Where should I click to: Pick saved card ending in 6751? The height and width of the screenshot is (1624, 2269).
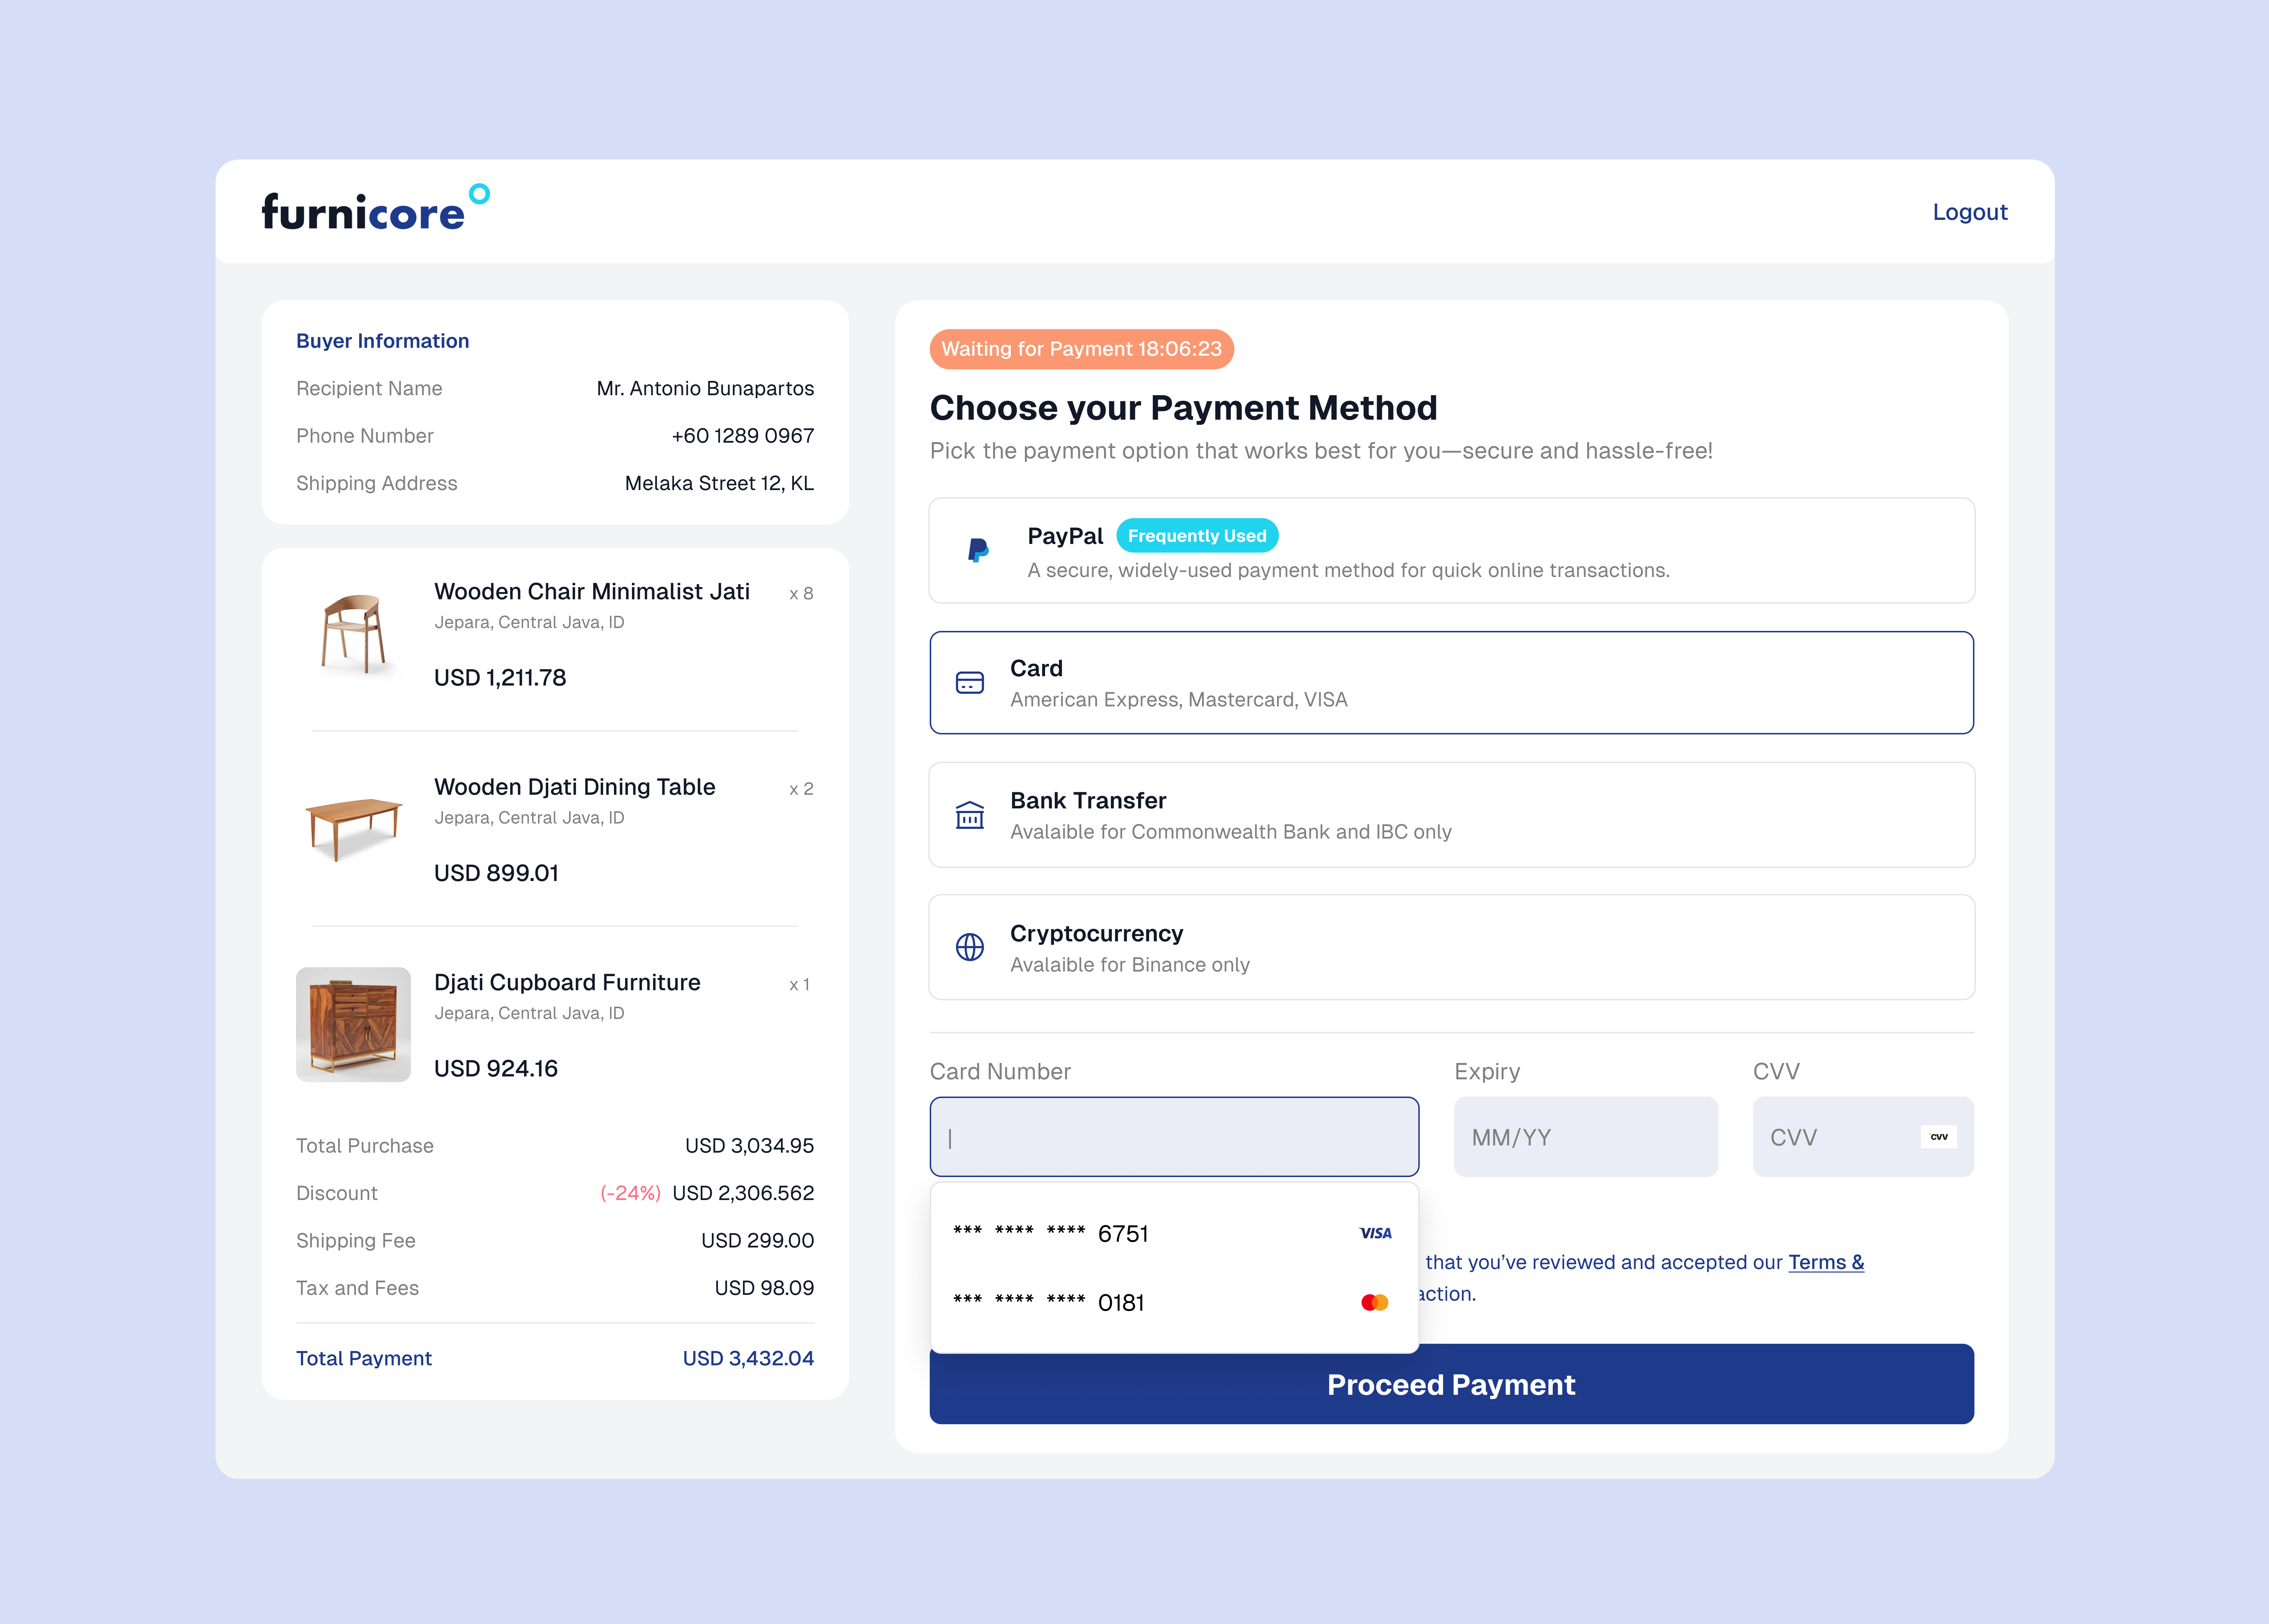(1174, 1234)
